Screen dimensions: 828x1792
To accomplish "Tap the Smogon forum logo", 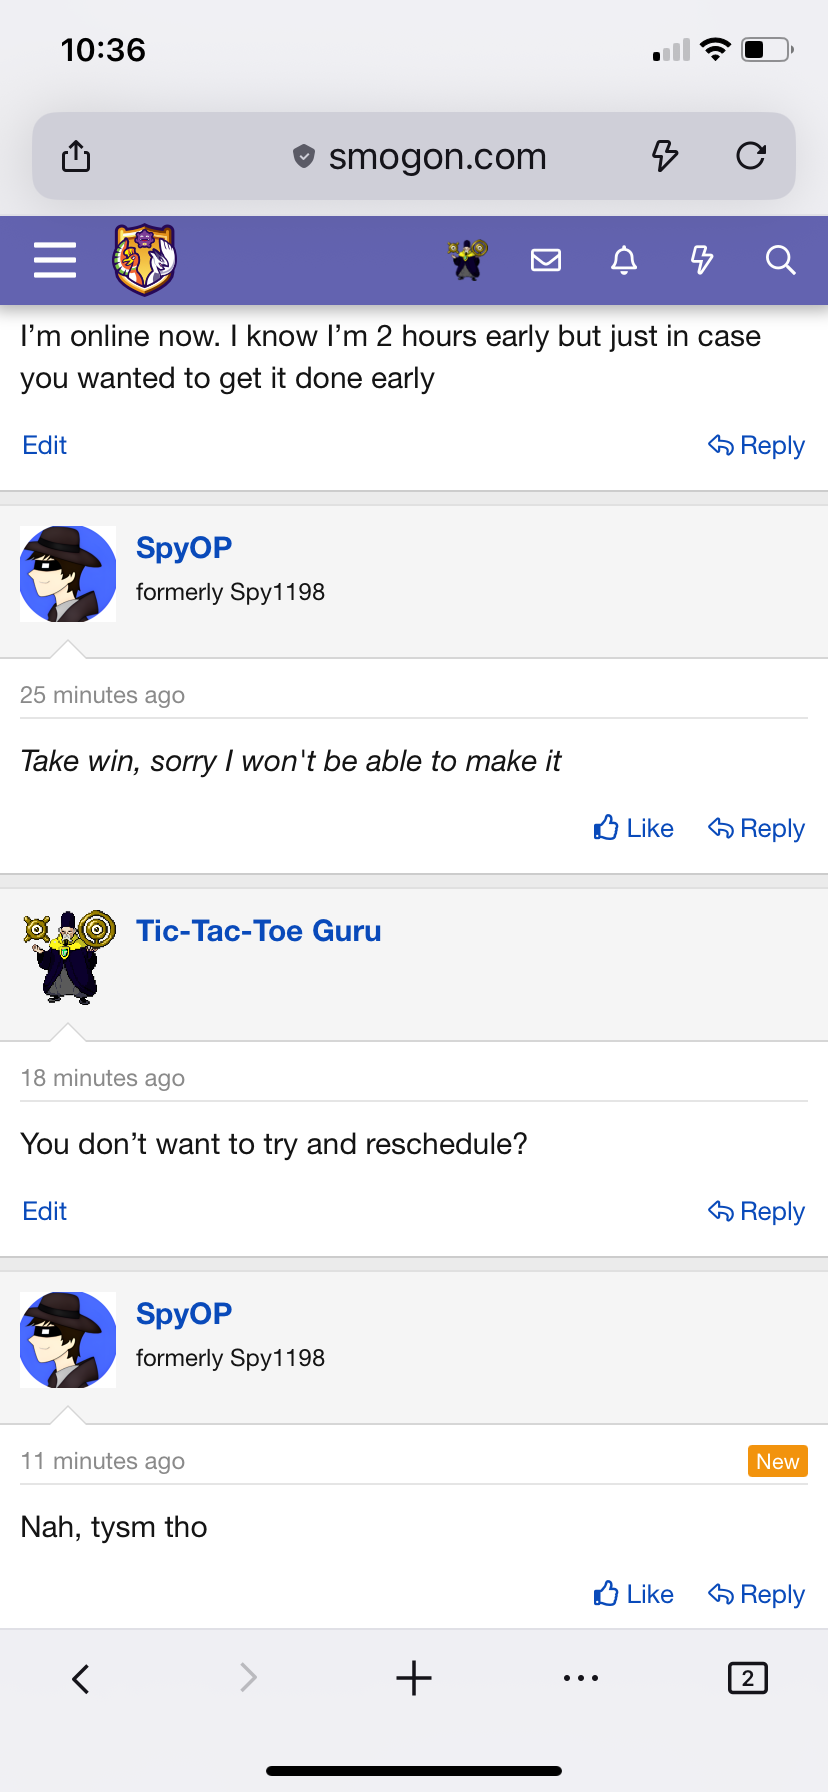I will point(144,260).
